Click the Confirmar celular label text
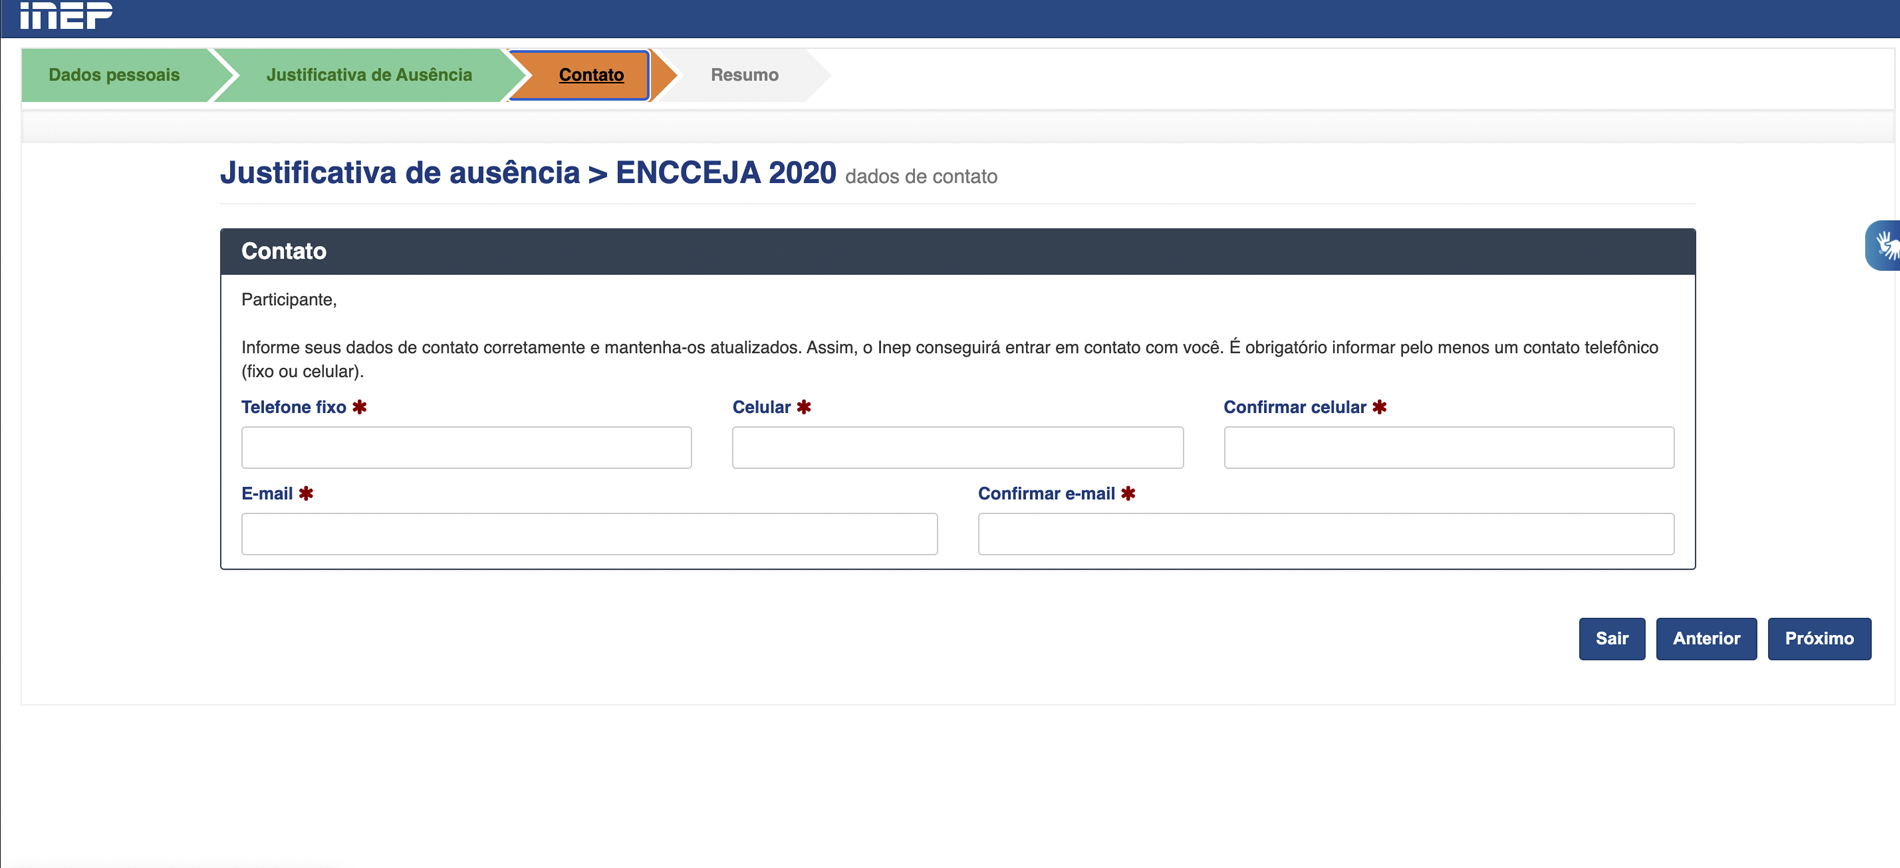The image size is (1900, 868). click(1294, 407)
